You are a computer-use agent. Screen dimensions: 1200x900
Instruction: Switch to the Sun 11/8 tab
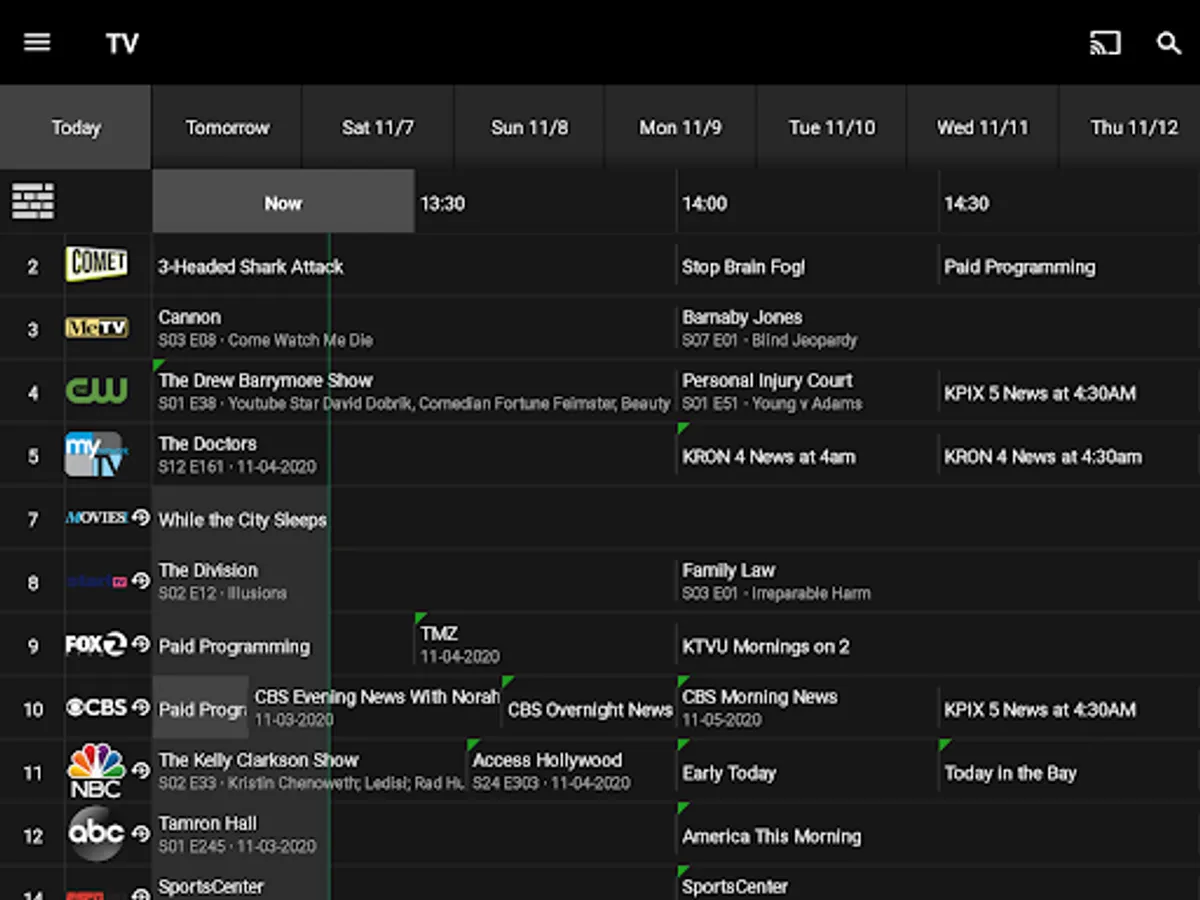click(529, 127)
